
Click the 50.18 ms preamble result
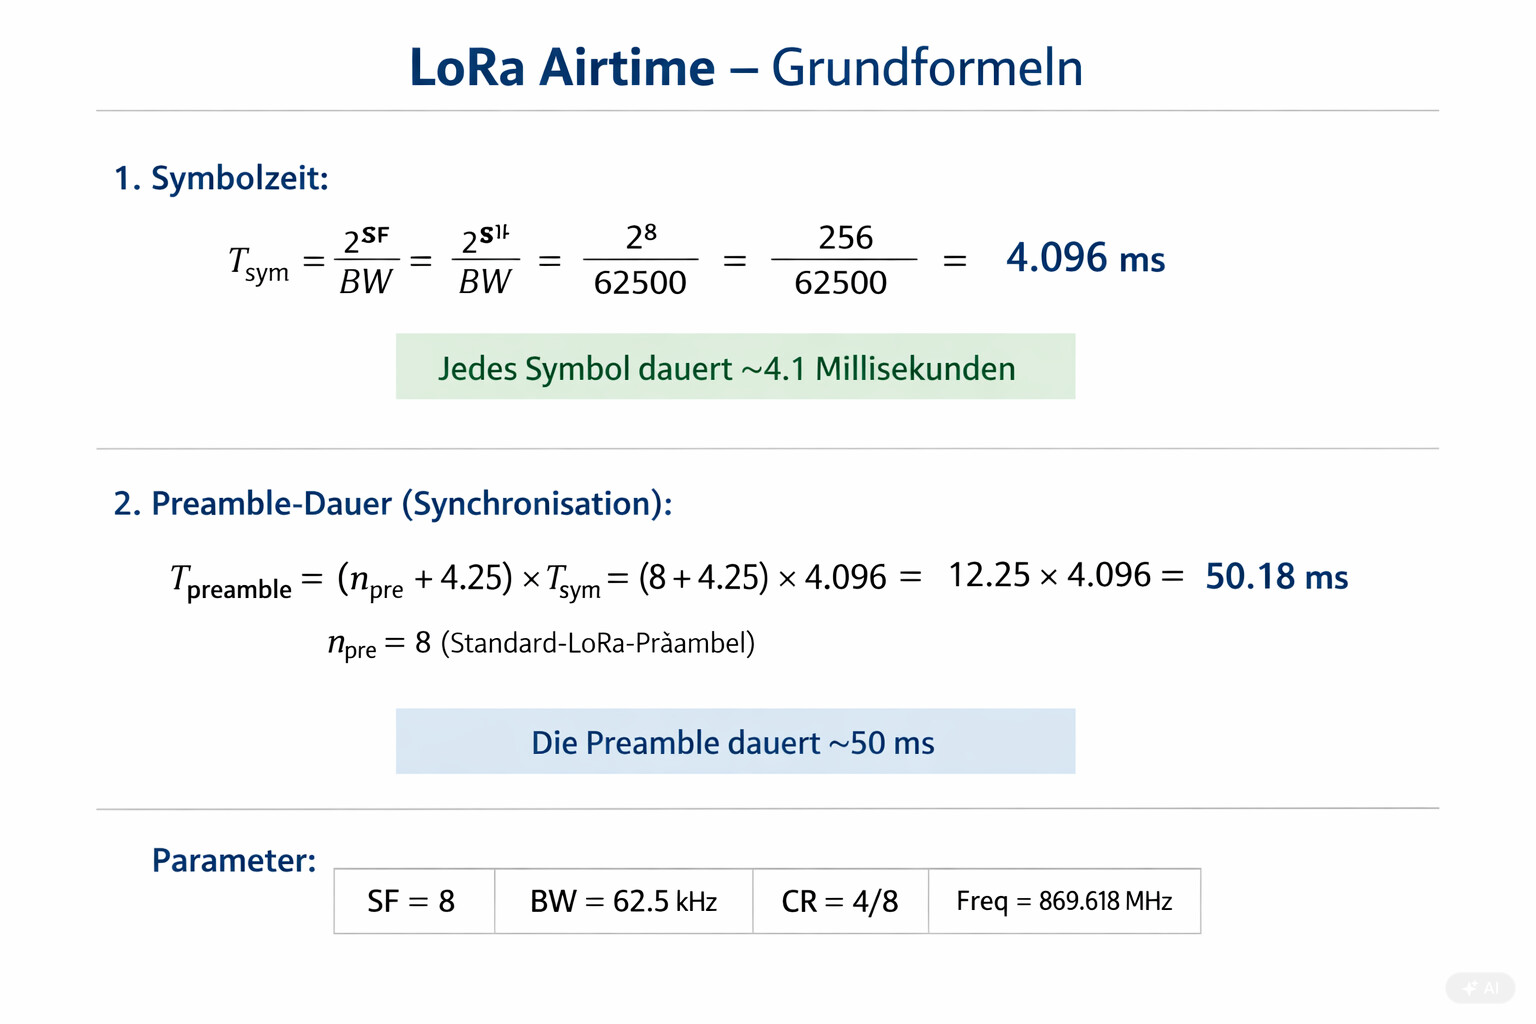pyautogui.click(x=1276, y=576)
